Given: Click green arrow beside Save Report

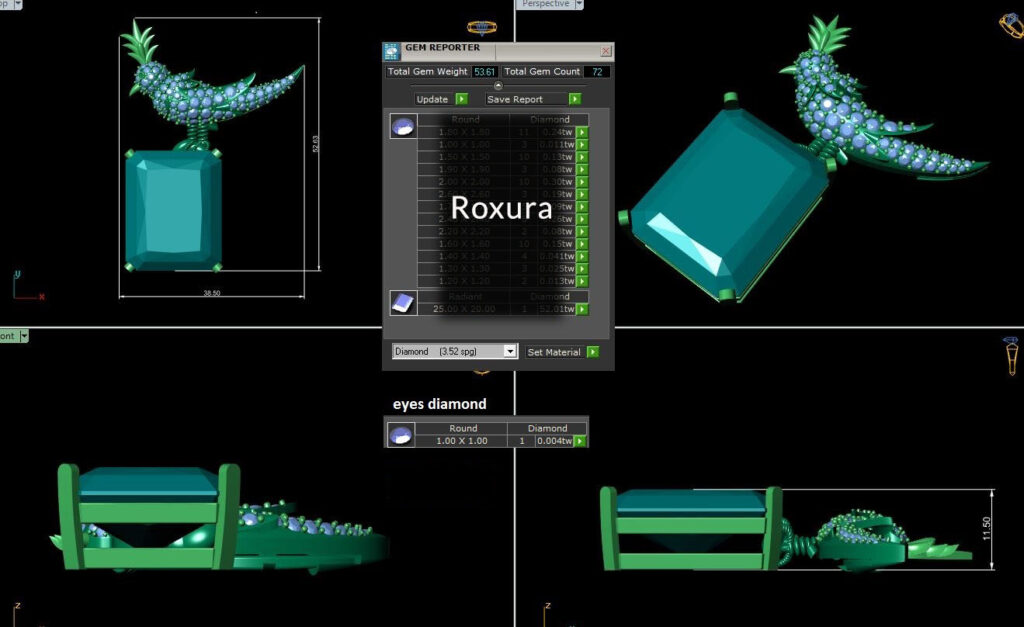Looking at the screenshot, I should pos(575,99).
